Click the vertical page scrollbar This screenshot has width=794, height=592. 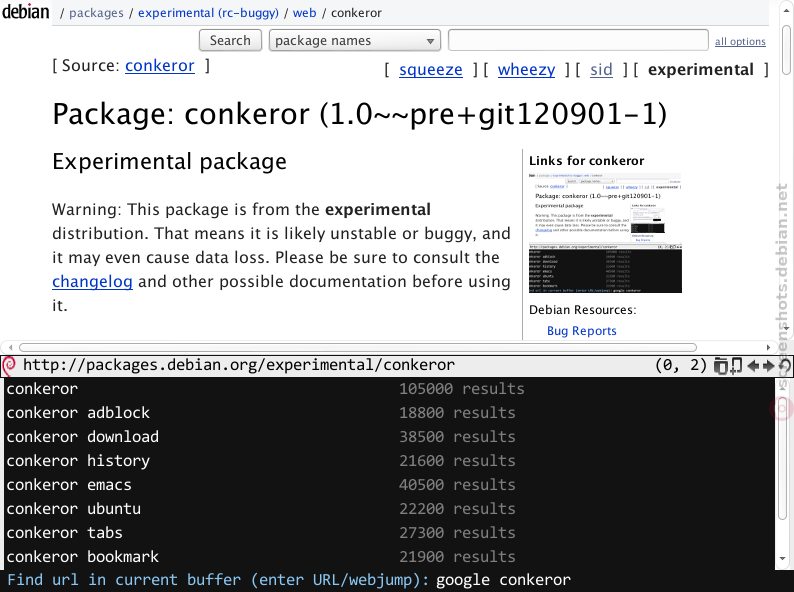pyautogui.click(x=786, y=49)
